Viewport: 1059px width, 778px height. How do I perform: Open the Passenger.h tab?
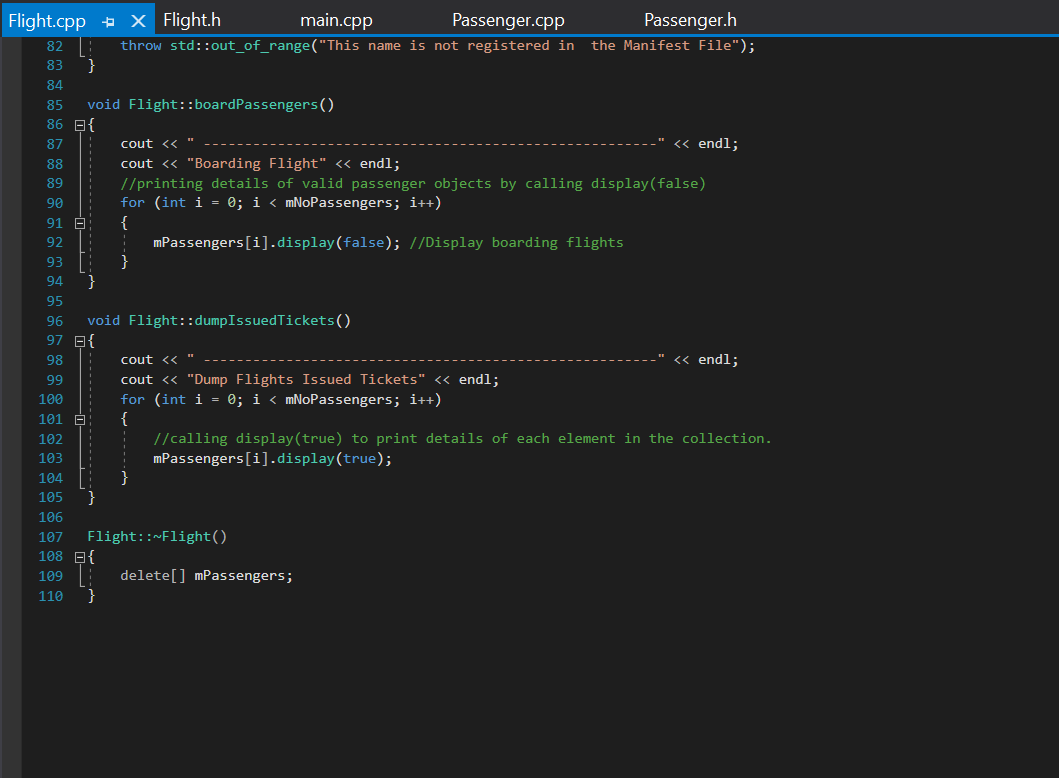tap(690, 19)
